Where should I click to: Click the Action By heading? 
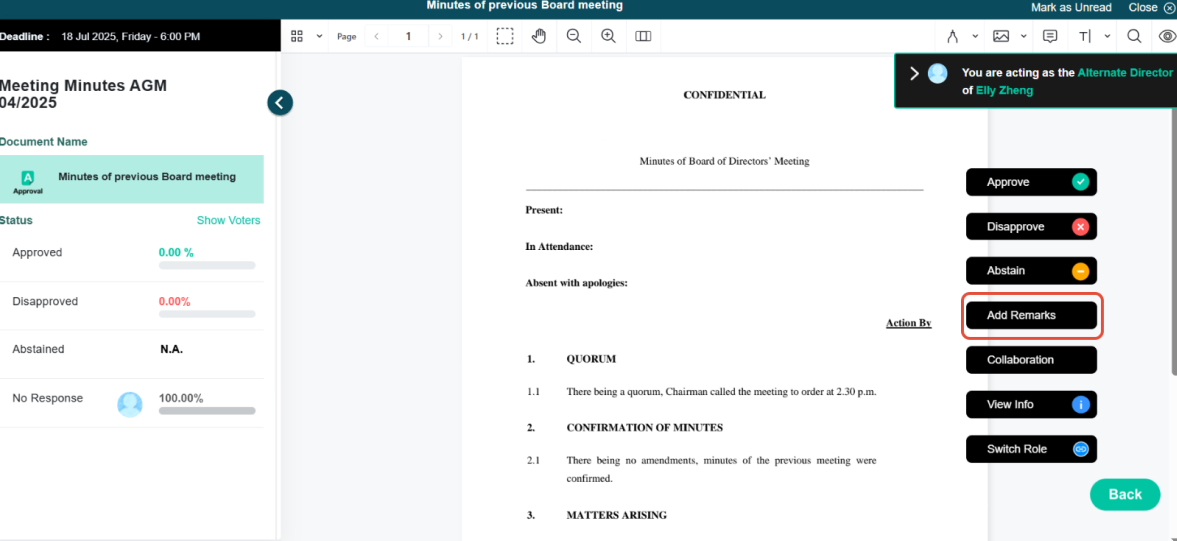(908, 323)
